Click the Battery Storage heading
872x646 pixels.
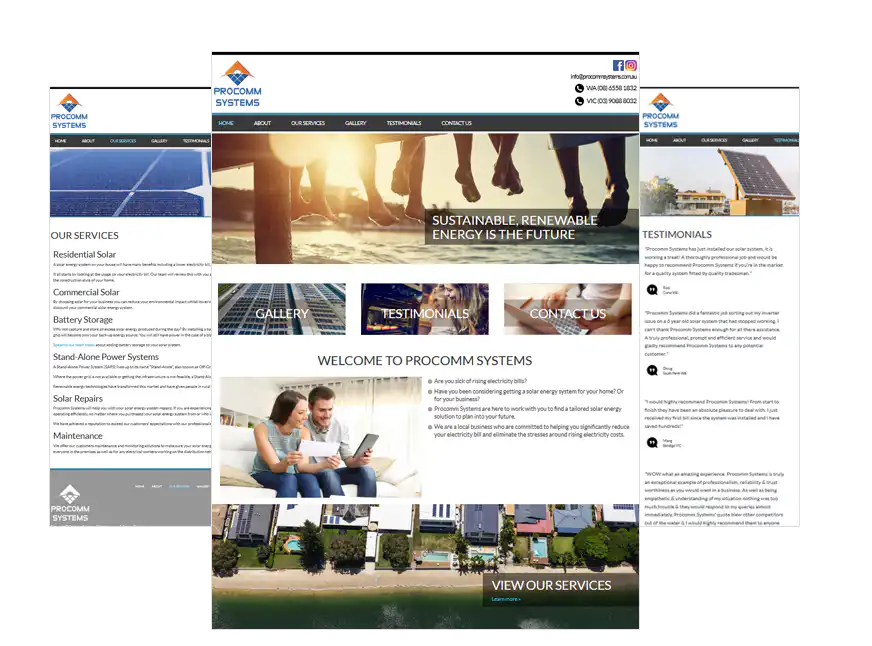coord(83,320)
